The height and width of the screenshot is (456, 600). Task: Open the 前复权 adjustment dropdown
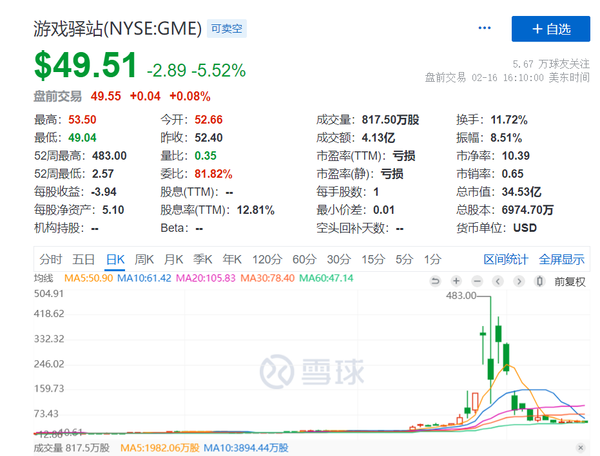(570, 282)
